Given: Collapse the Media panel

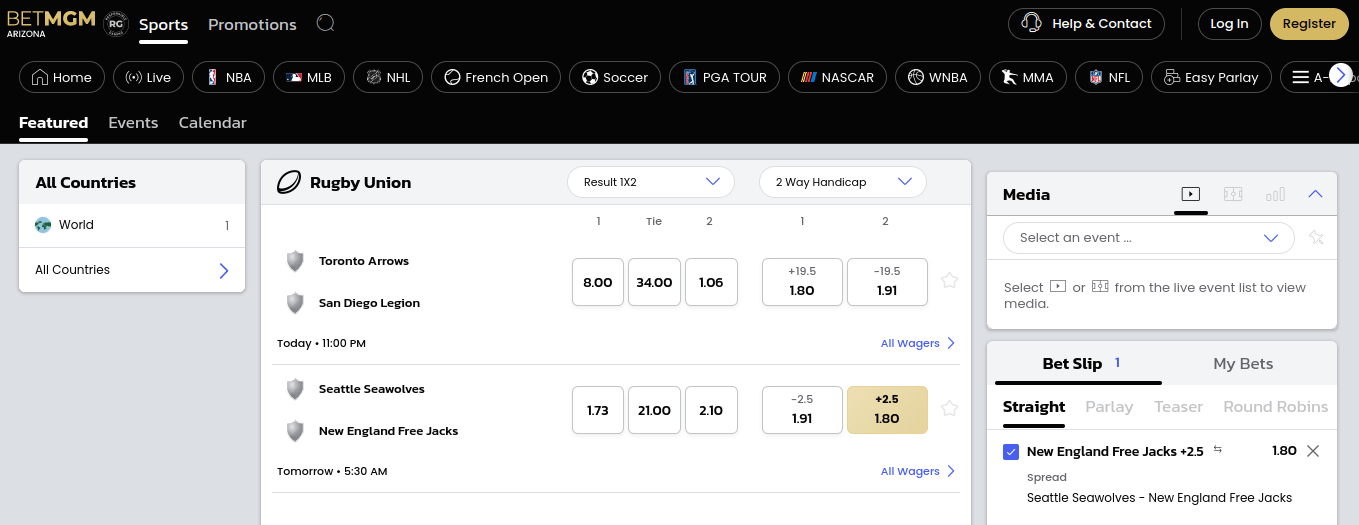Looking at the screenshot, I should tap(1316, 194).
